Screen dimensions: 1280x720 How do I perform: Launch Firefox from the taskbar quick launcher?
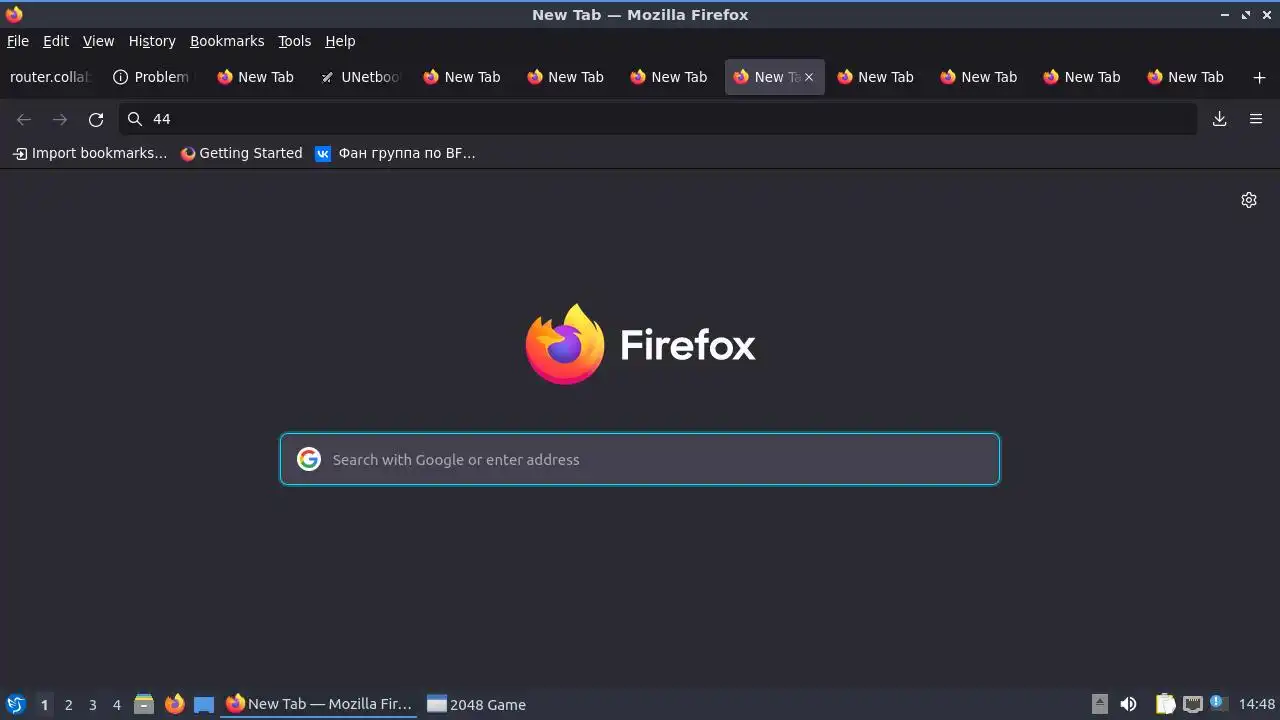174,704
